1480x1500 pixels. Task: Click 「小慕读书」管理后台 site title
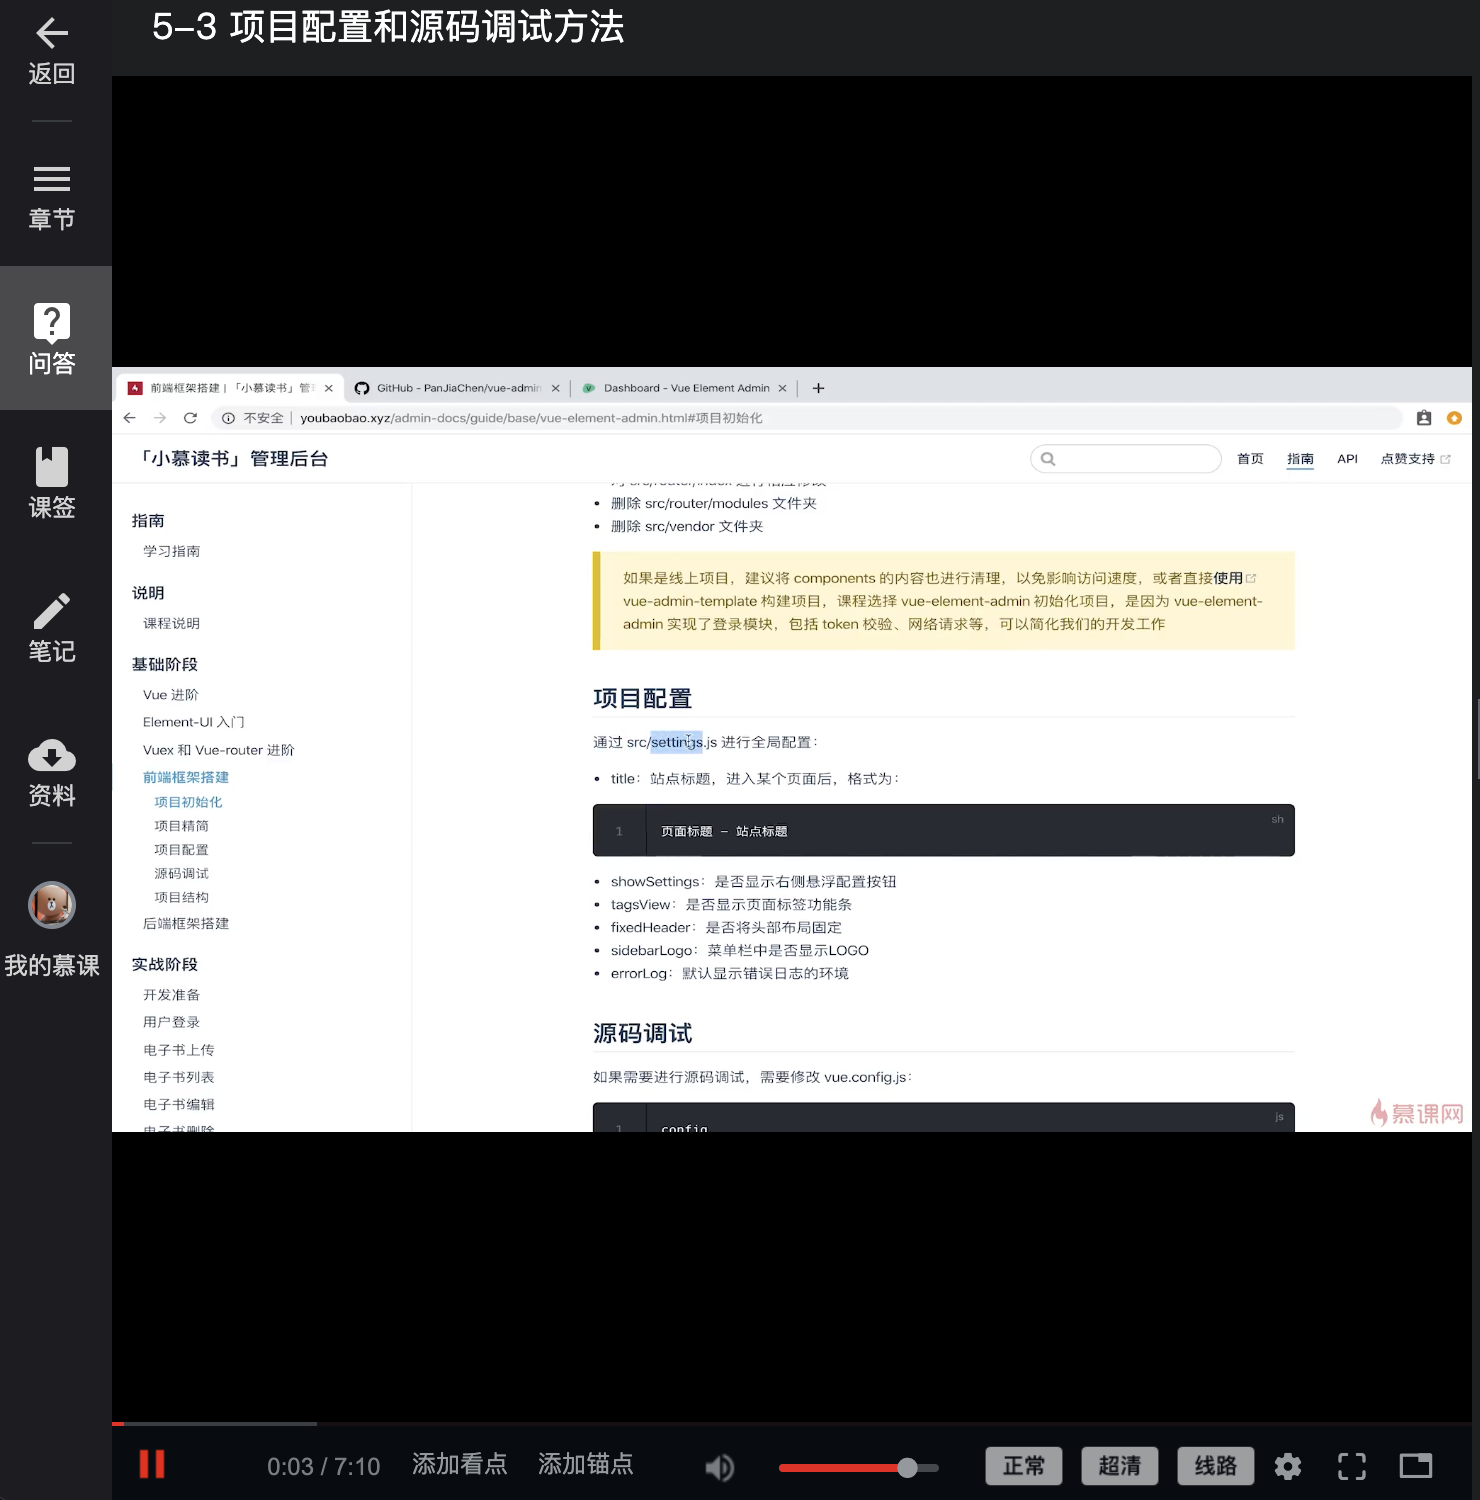click(234, 458)
